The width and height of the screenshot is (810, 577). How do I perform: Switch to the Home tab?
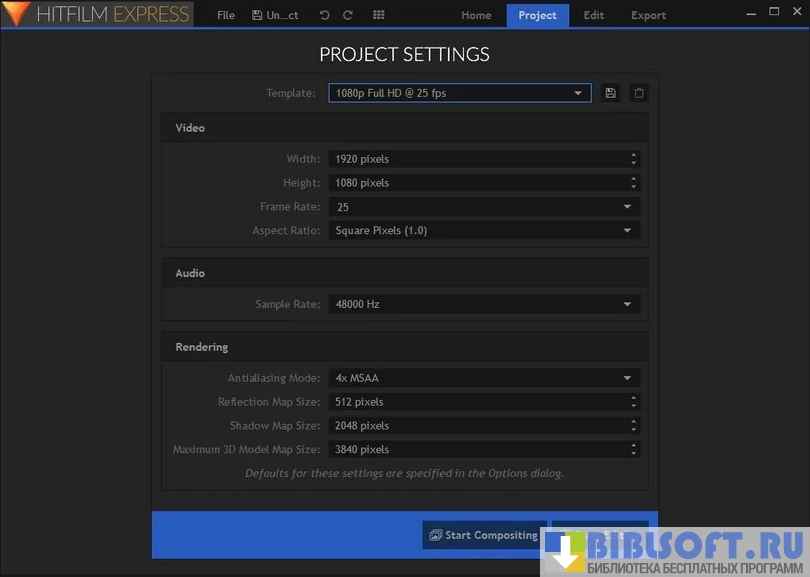pos(476,15)
